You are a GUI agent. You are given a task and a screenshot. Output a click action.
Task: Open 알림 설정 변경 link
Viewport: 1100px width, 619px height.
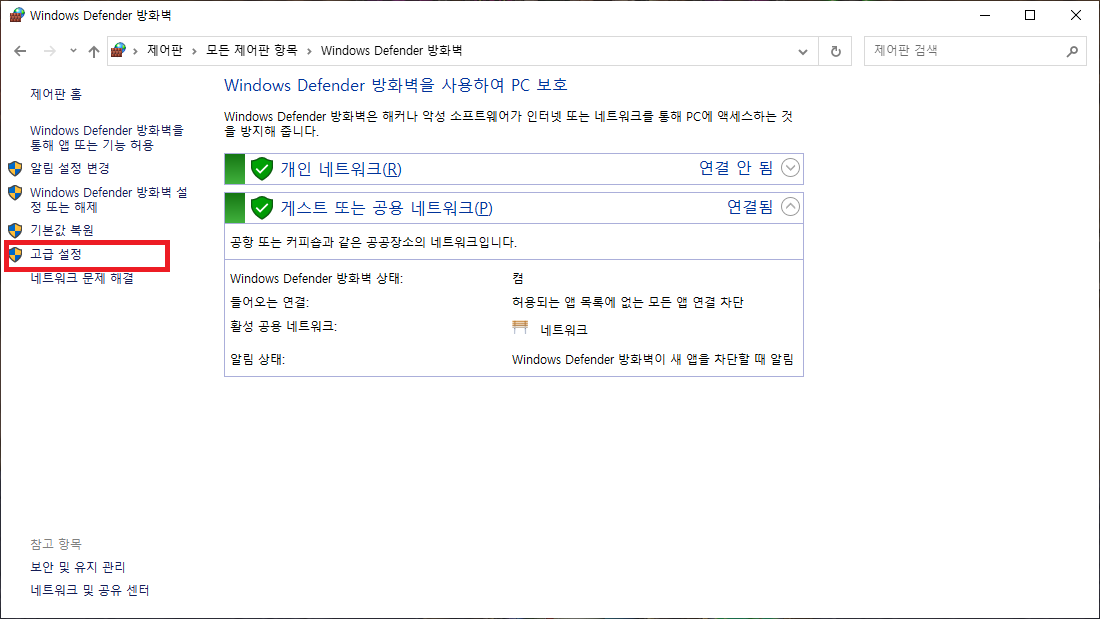(69, 168)
